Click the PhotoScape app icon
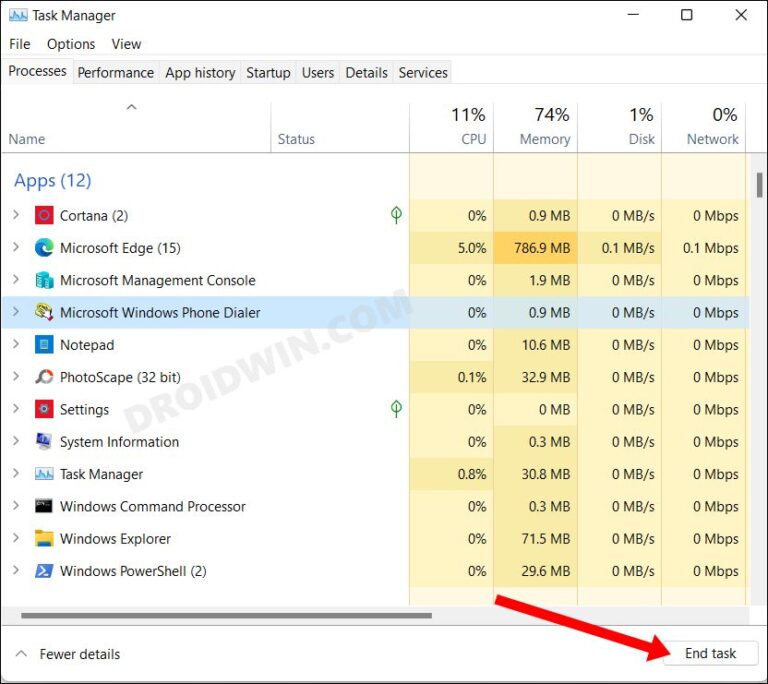This screenshot has height=684, width=768. coord(44,377)
